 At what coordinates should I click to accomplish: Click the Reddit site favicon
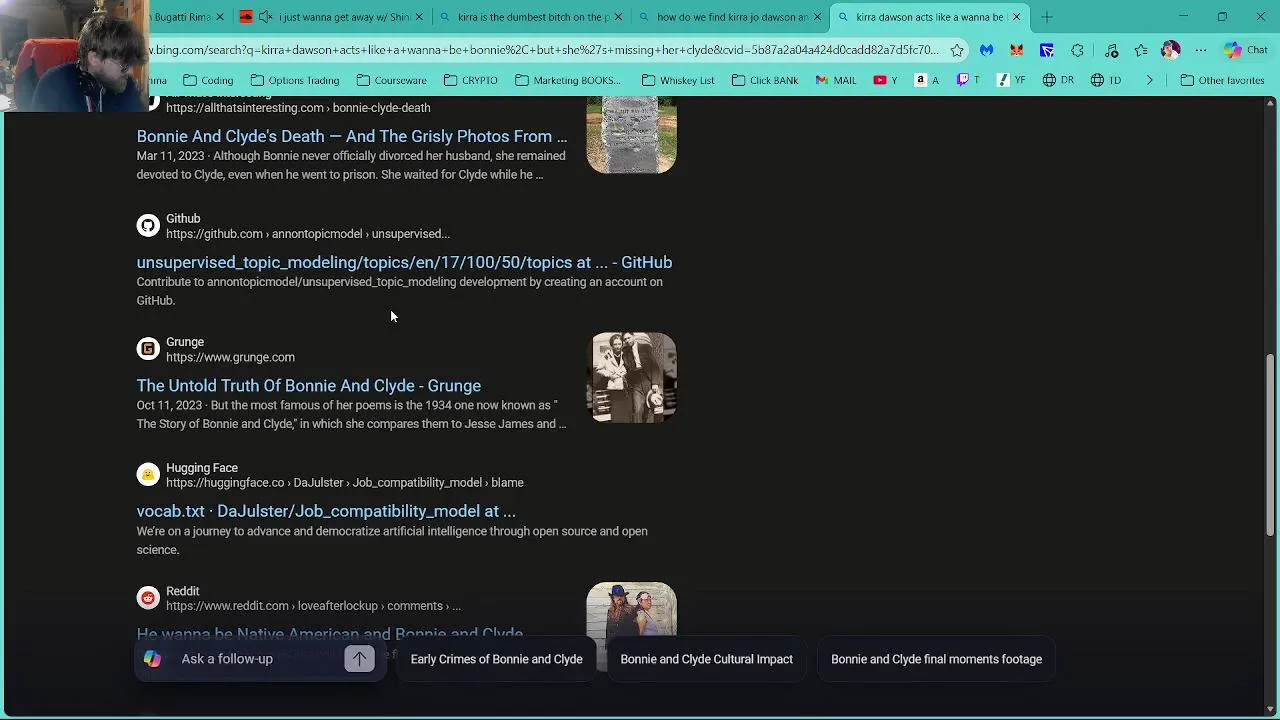148,598
